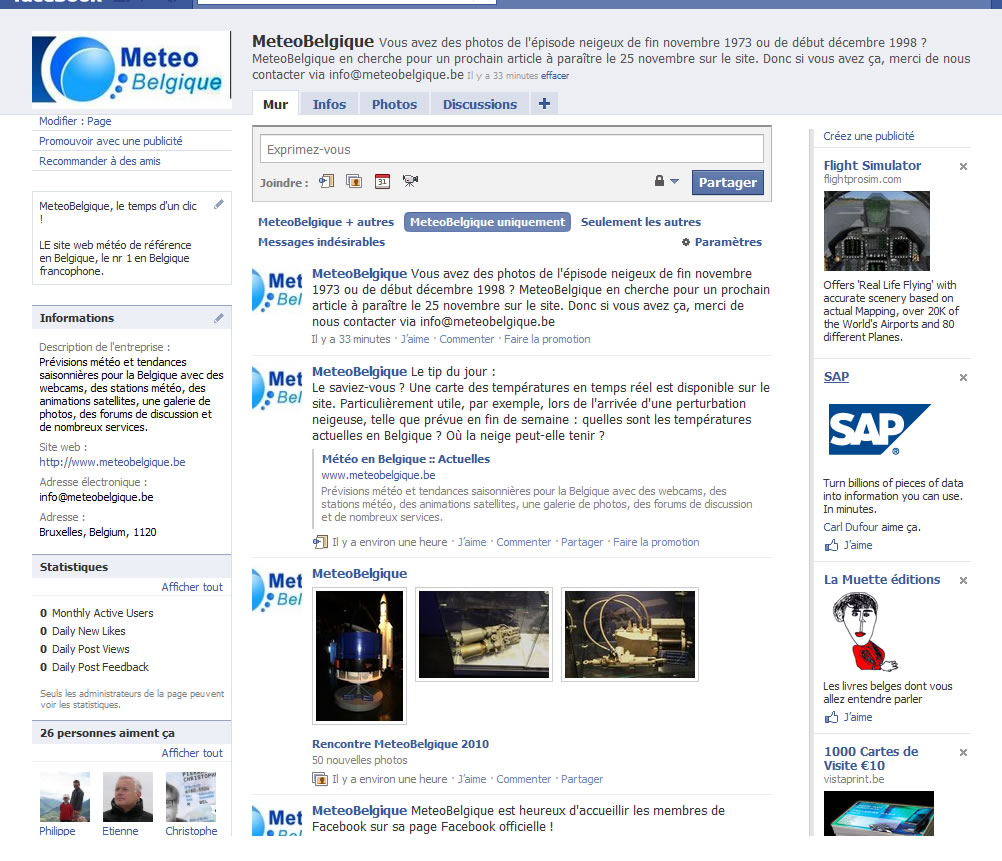Image resolution: width=1002 pixels, height=861 pixels.
Task: Attach a photo with the Joindre photo icon
Action: (354, 182)
